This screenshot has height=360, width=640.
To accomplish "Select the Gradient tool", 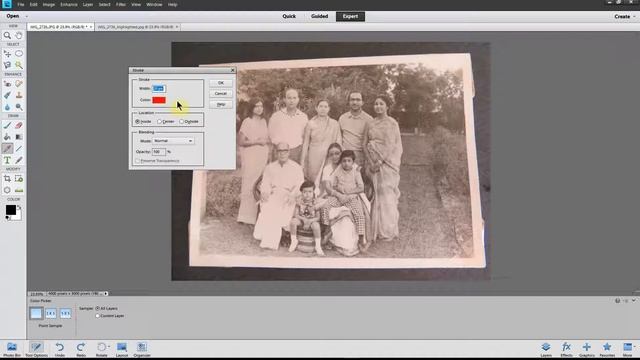I will pyautogui.click(x=19, y=137).
